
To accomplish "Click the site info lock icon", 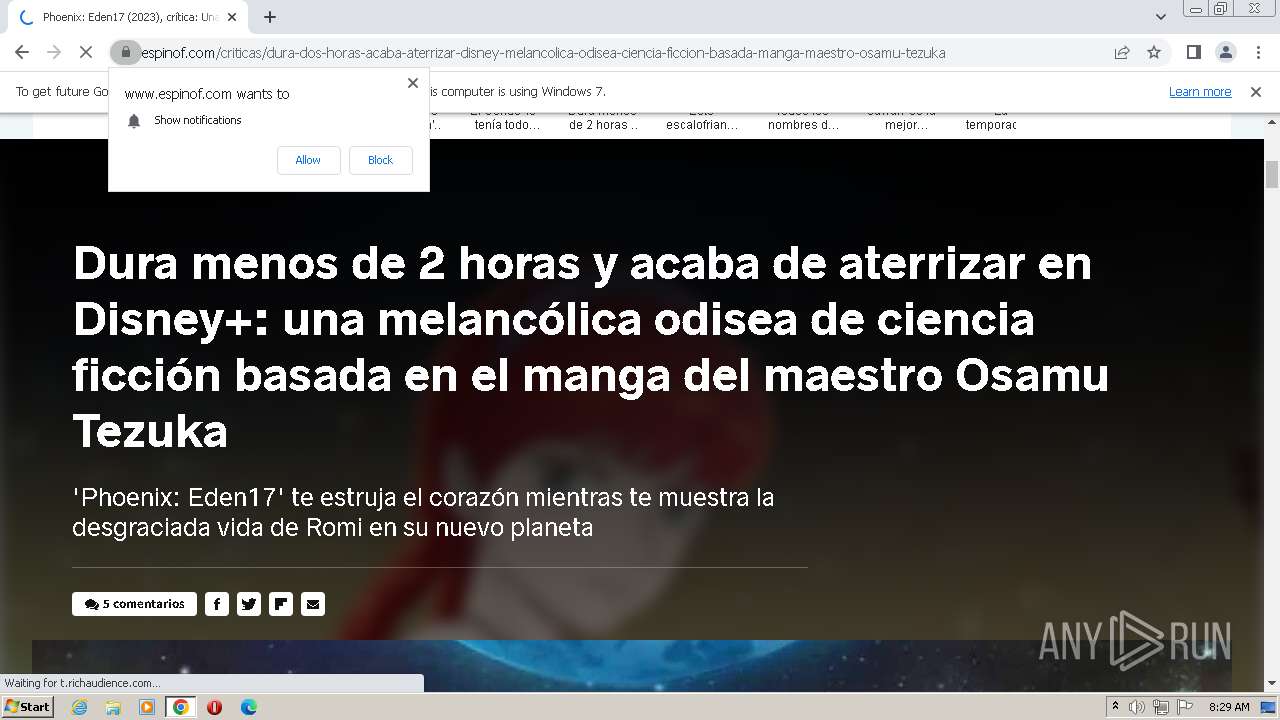I will click(125, 52).
